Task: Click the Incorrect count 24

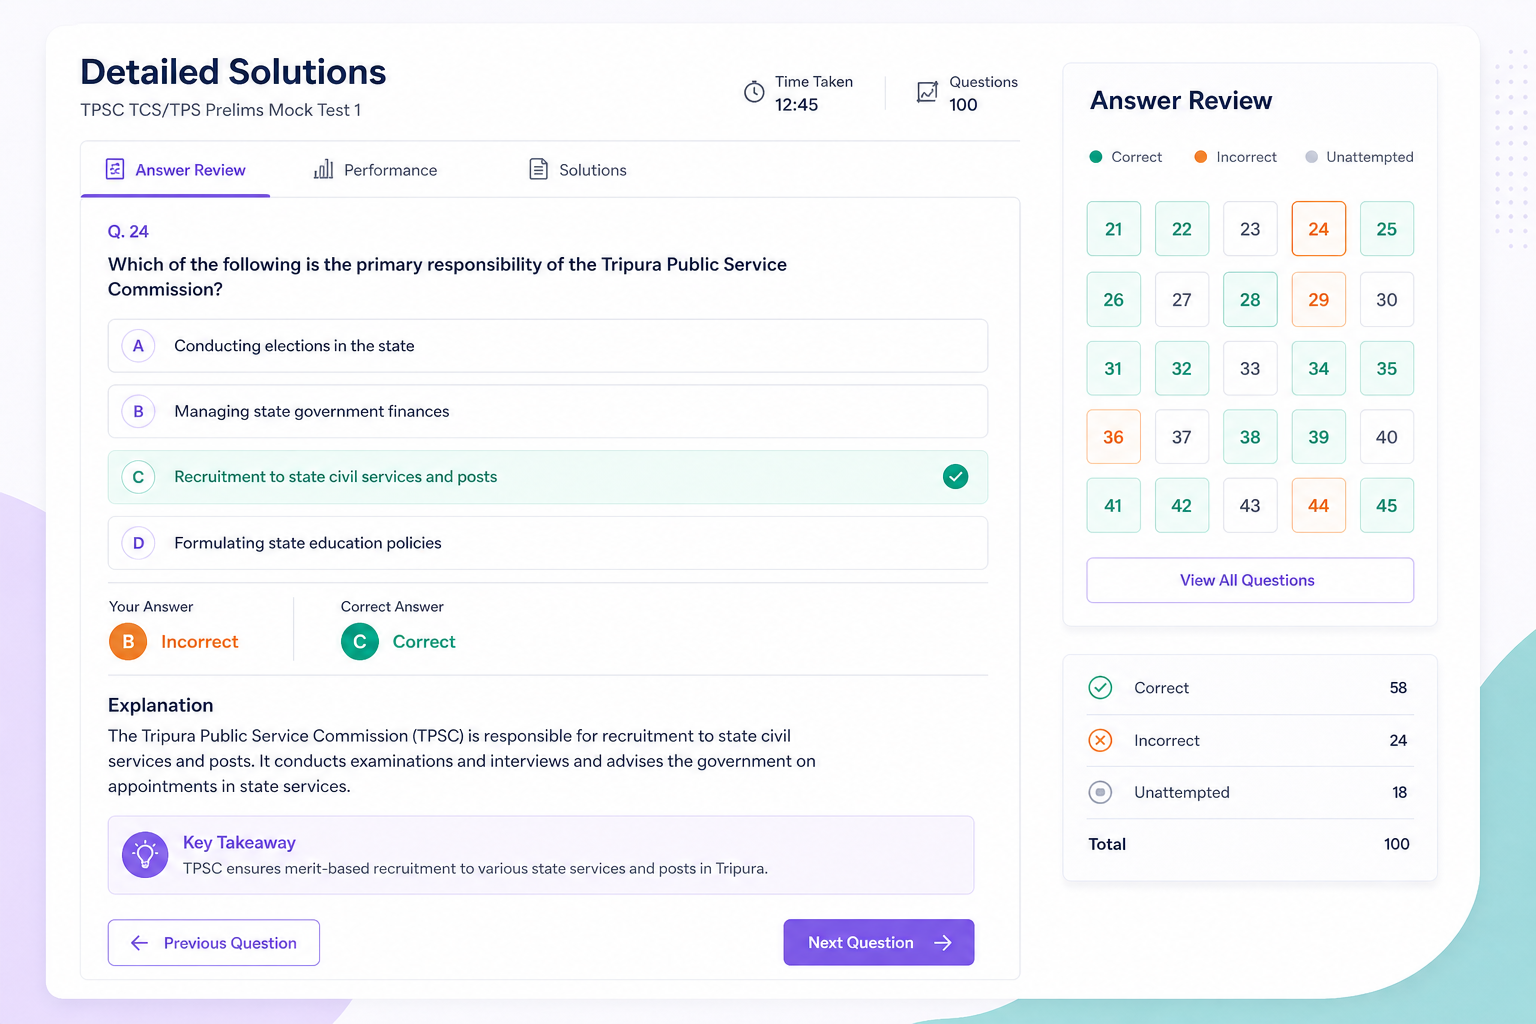Action: tap(1398, 740)
